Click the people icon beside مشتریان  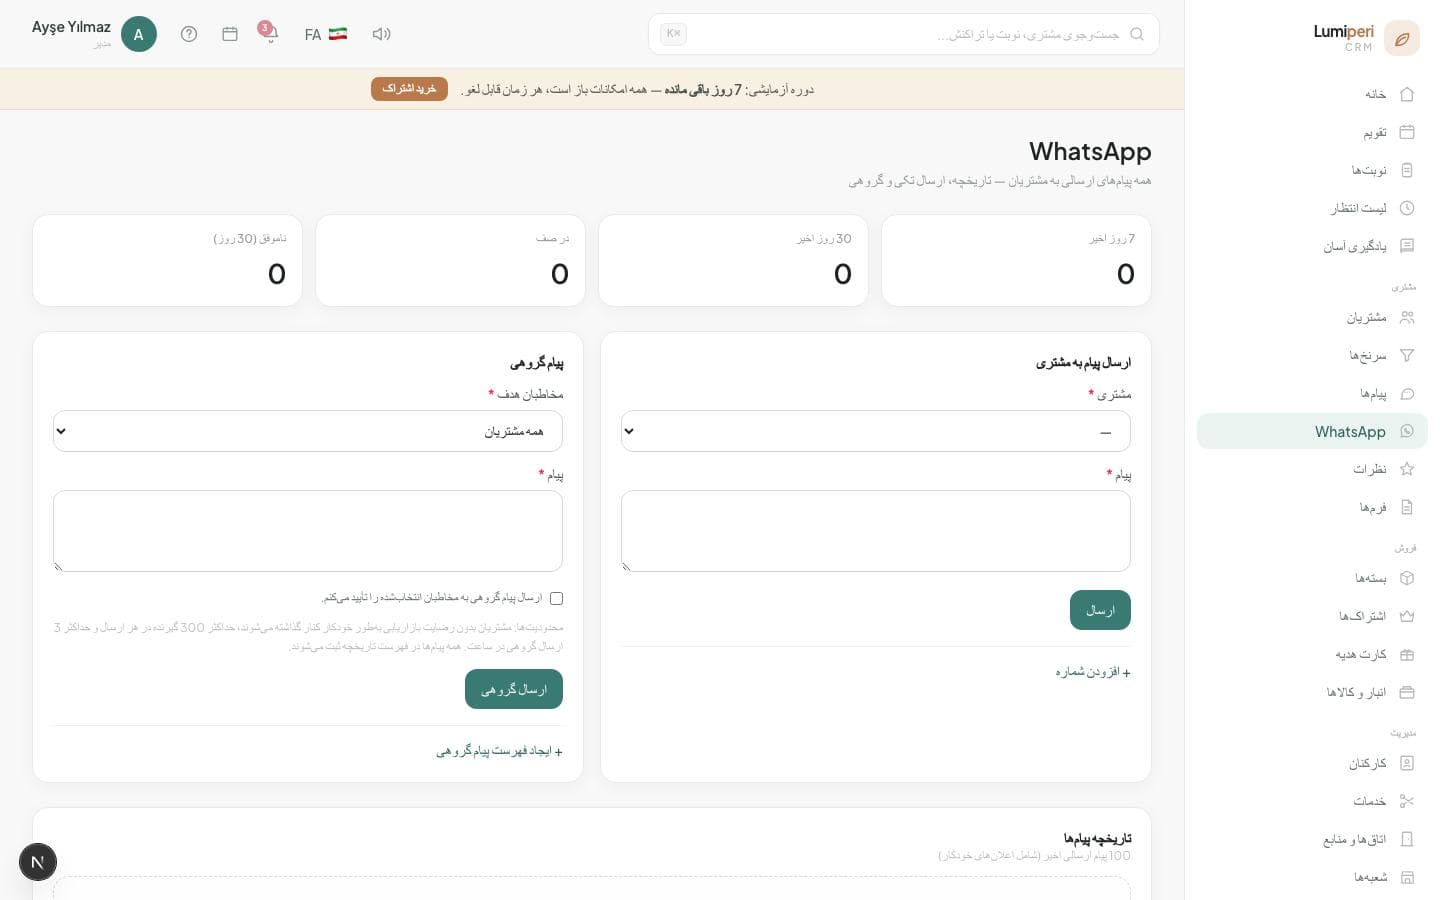tap(1407, 317)
